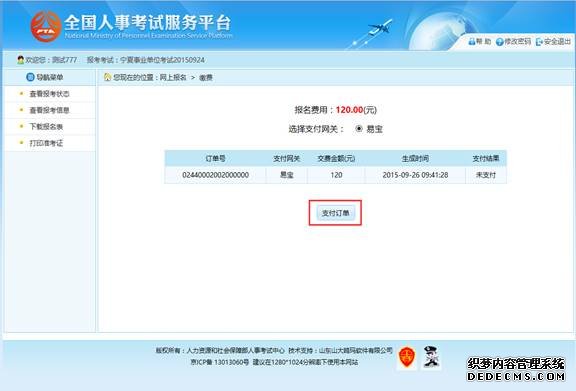The height and width of the screenshot is (391, 576).
Task: Click the cartoon police officer icon in footer
Action: [x=431, y=356]
